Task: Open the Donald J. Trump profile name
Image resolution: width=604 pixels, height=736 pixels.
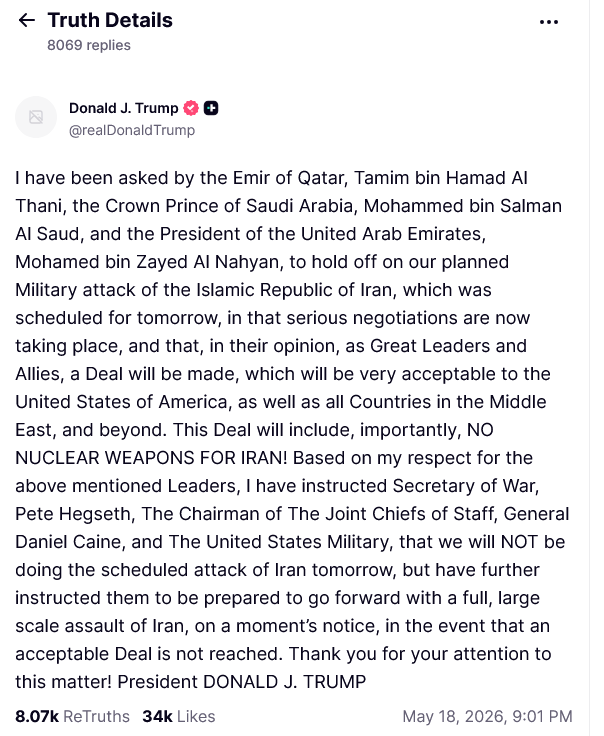Action: (x=123, y=108)
